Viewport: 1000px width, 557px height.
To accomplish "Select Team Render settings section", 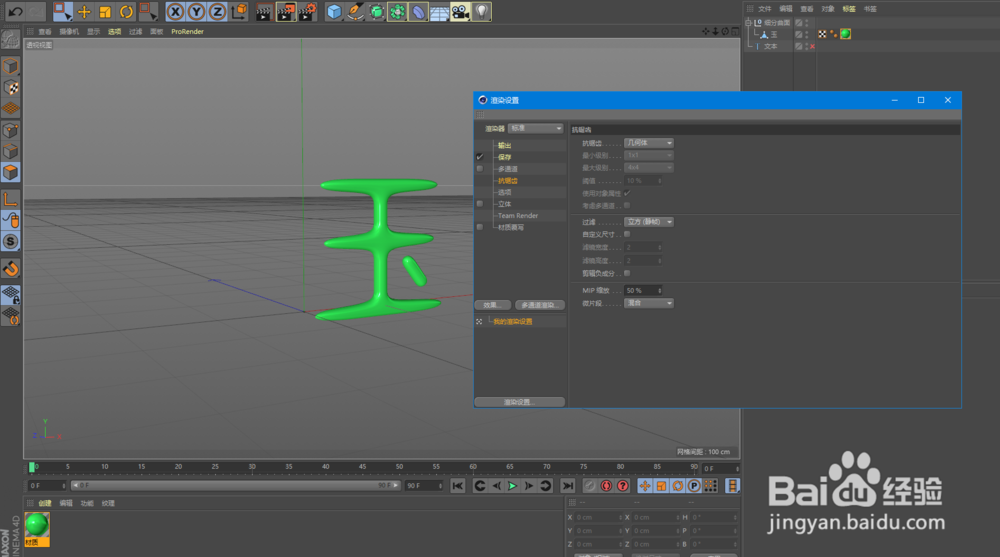I will pyautogui.click(x=518, y=216).
